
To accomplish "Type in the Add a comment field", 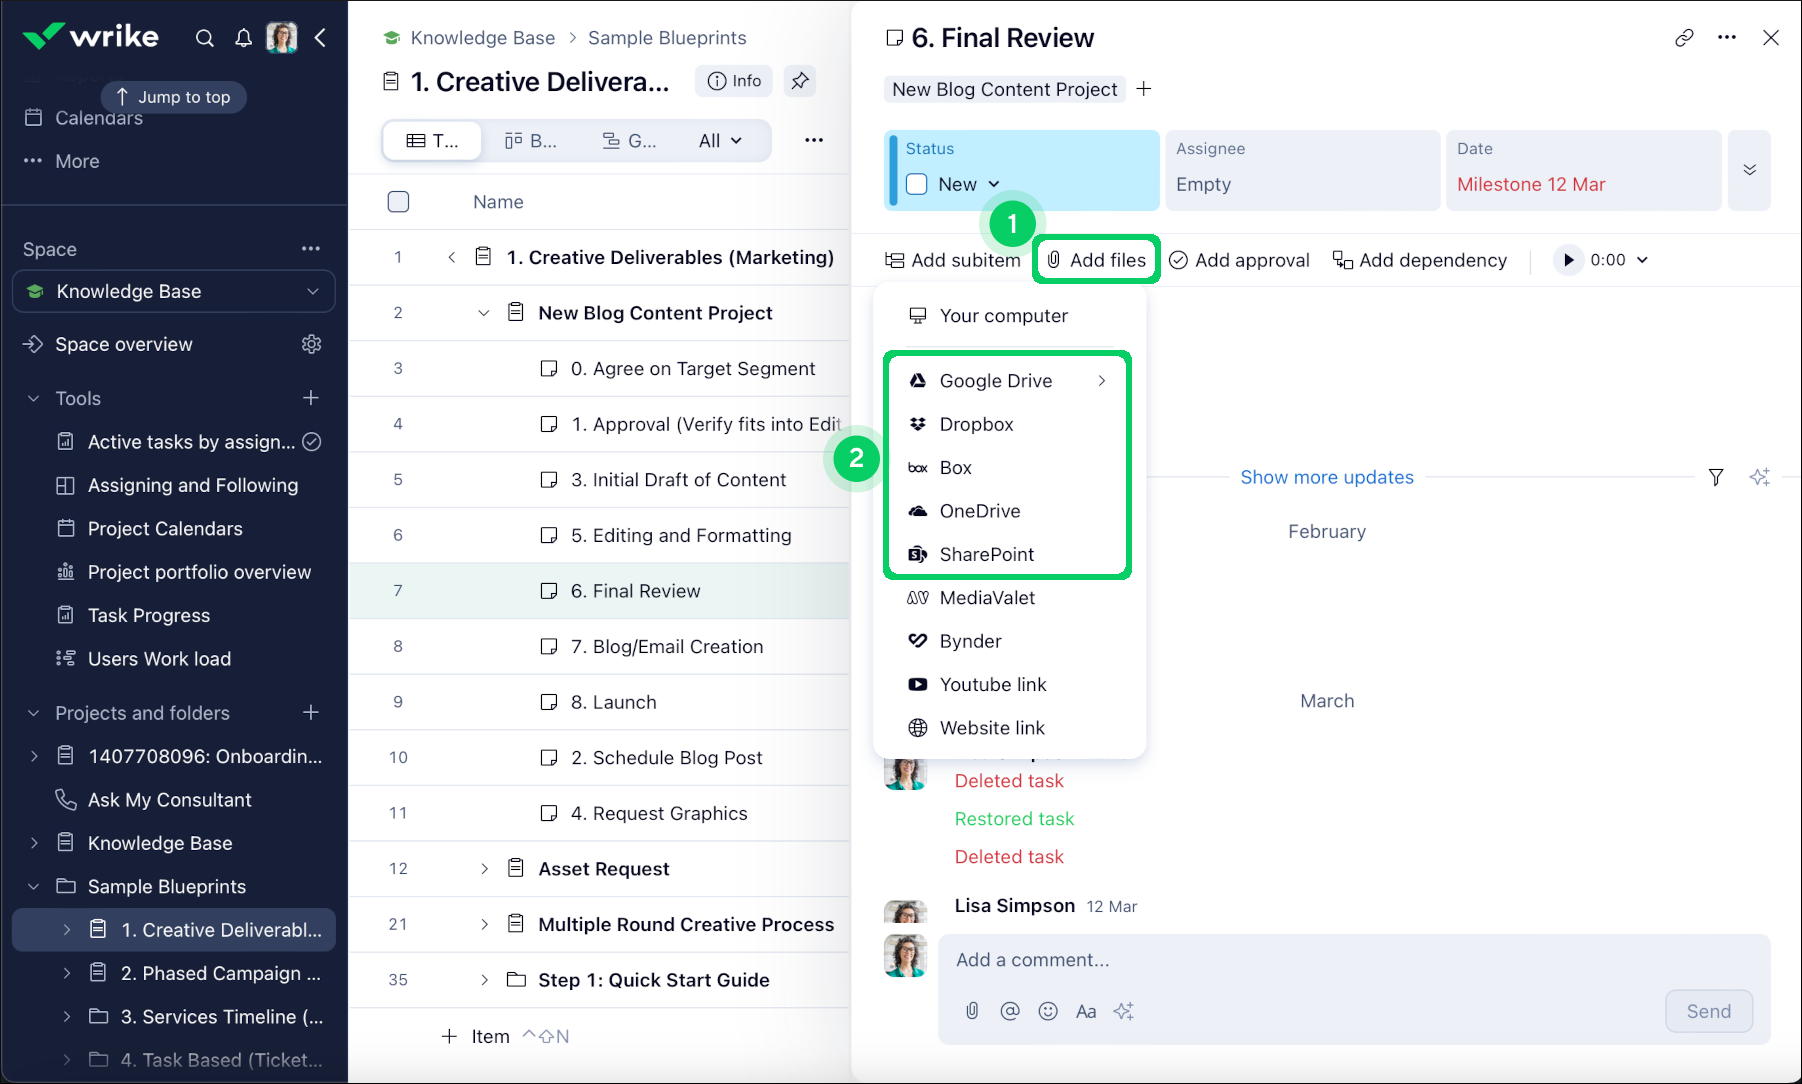I will [x=1300, y=960].
